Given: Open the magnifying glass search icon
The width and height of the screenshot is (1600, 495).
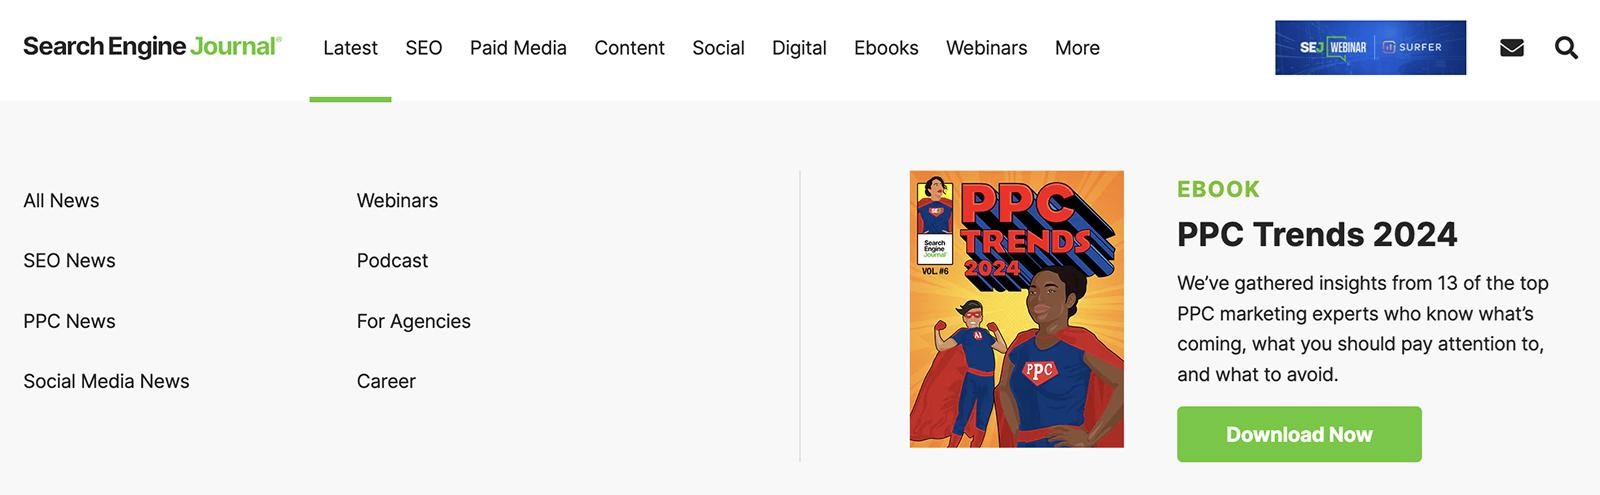Looking at the screenshot, I should [x=1566, y=48].
